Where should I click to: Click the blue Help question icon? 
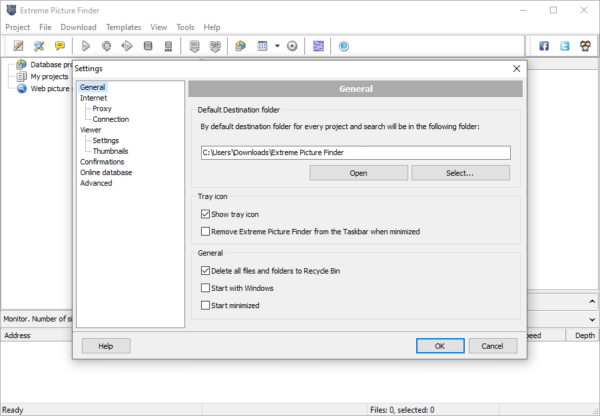tap(344, 46)
